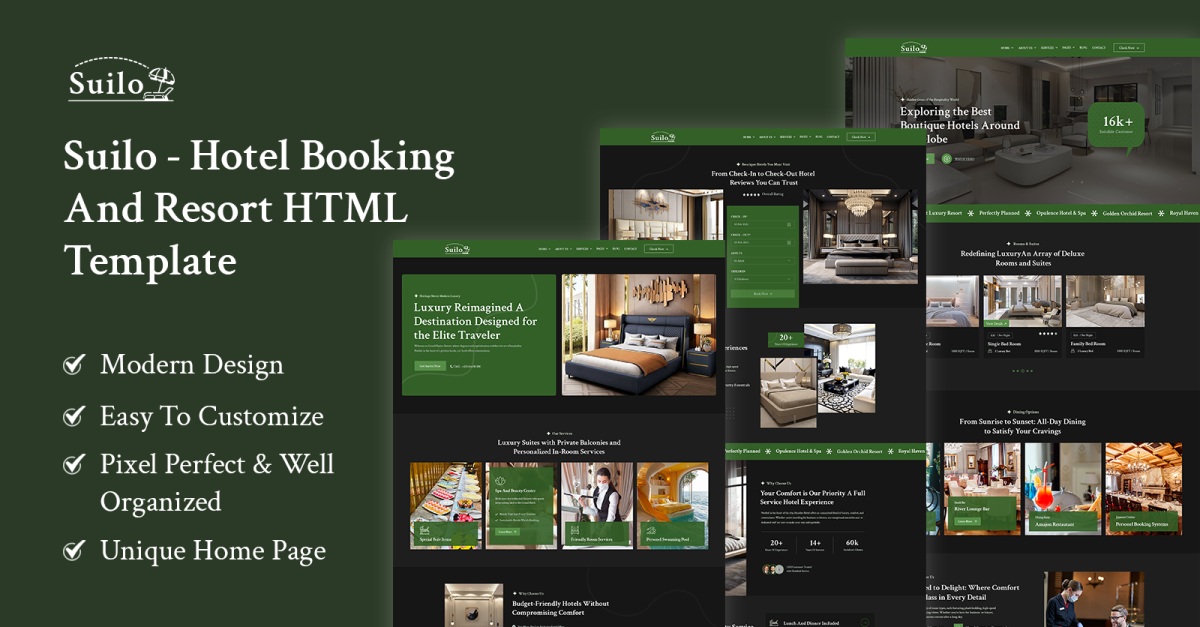
Task: Click the checkmark beside Easy To Customize
Action: click(x=74, y=416)
